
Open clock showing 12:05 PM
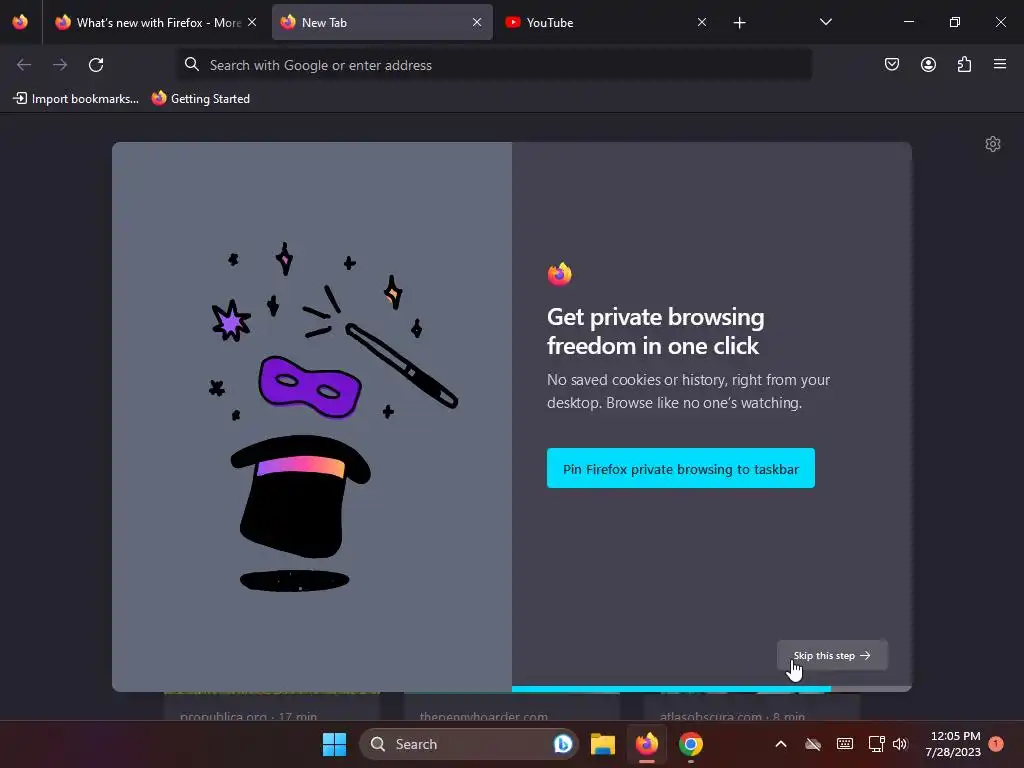click(953, 744)
